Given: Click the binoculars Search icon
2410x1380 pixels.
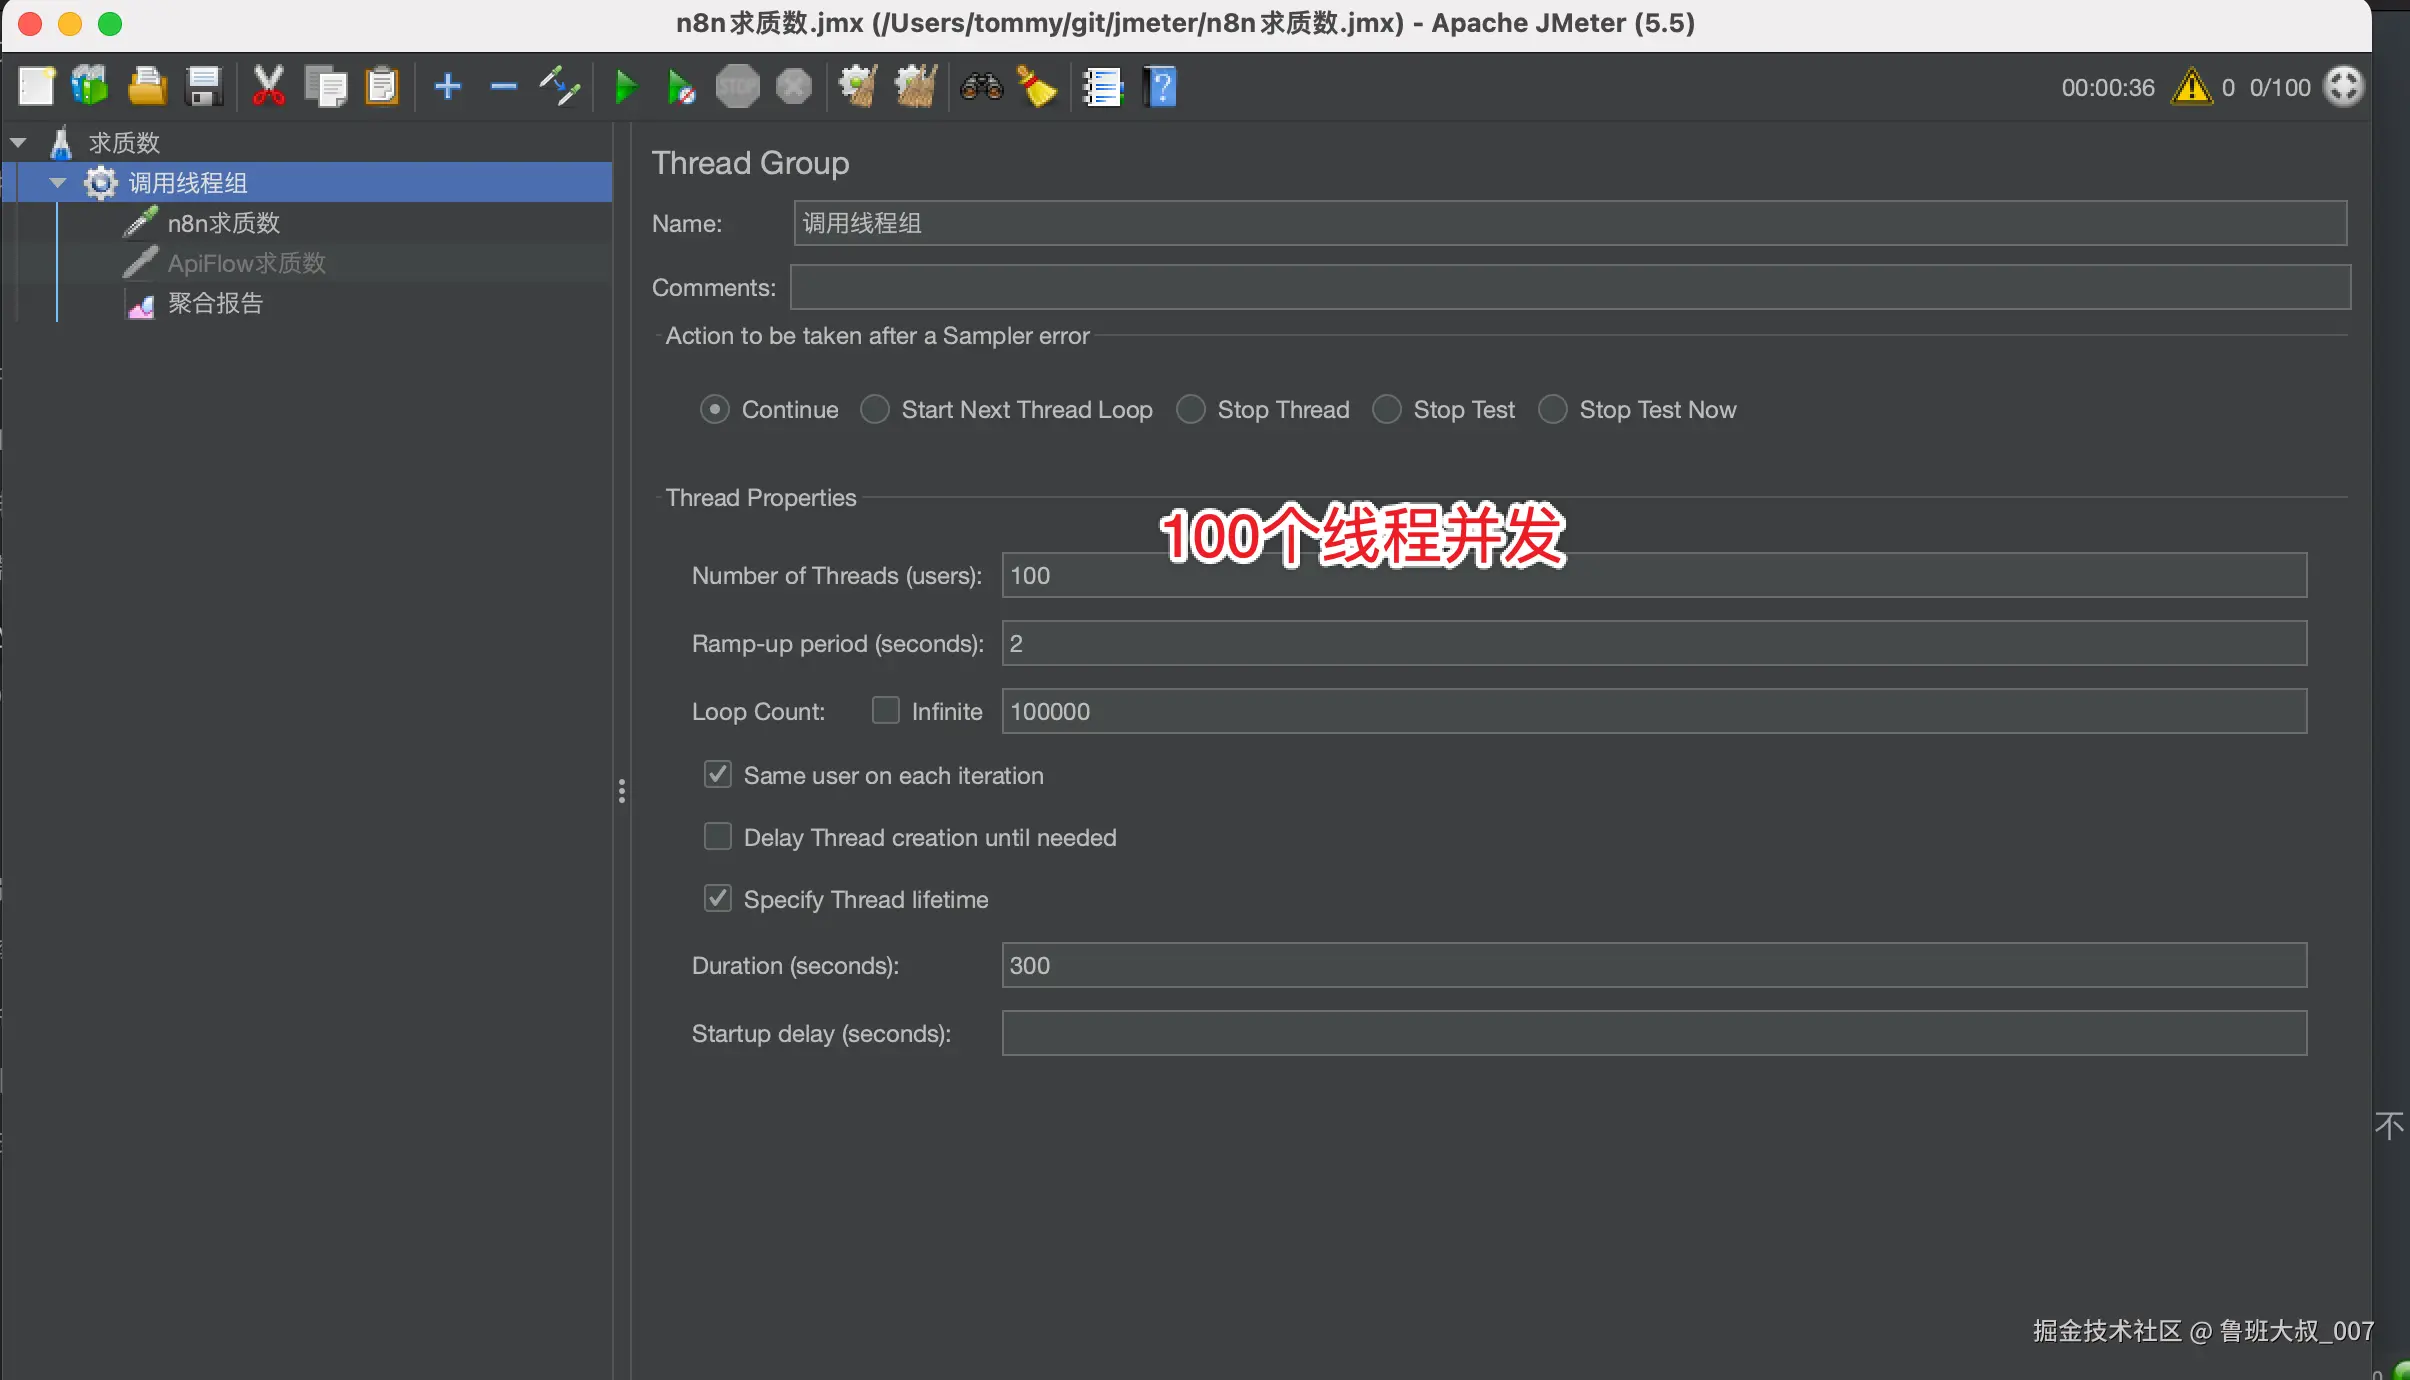Looking at the screenshot, I should pyautogui.click(x=981, y=87).
